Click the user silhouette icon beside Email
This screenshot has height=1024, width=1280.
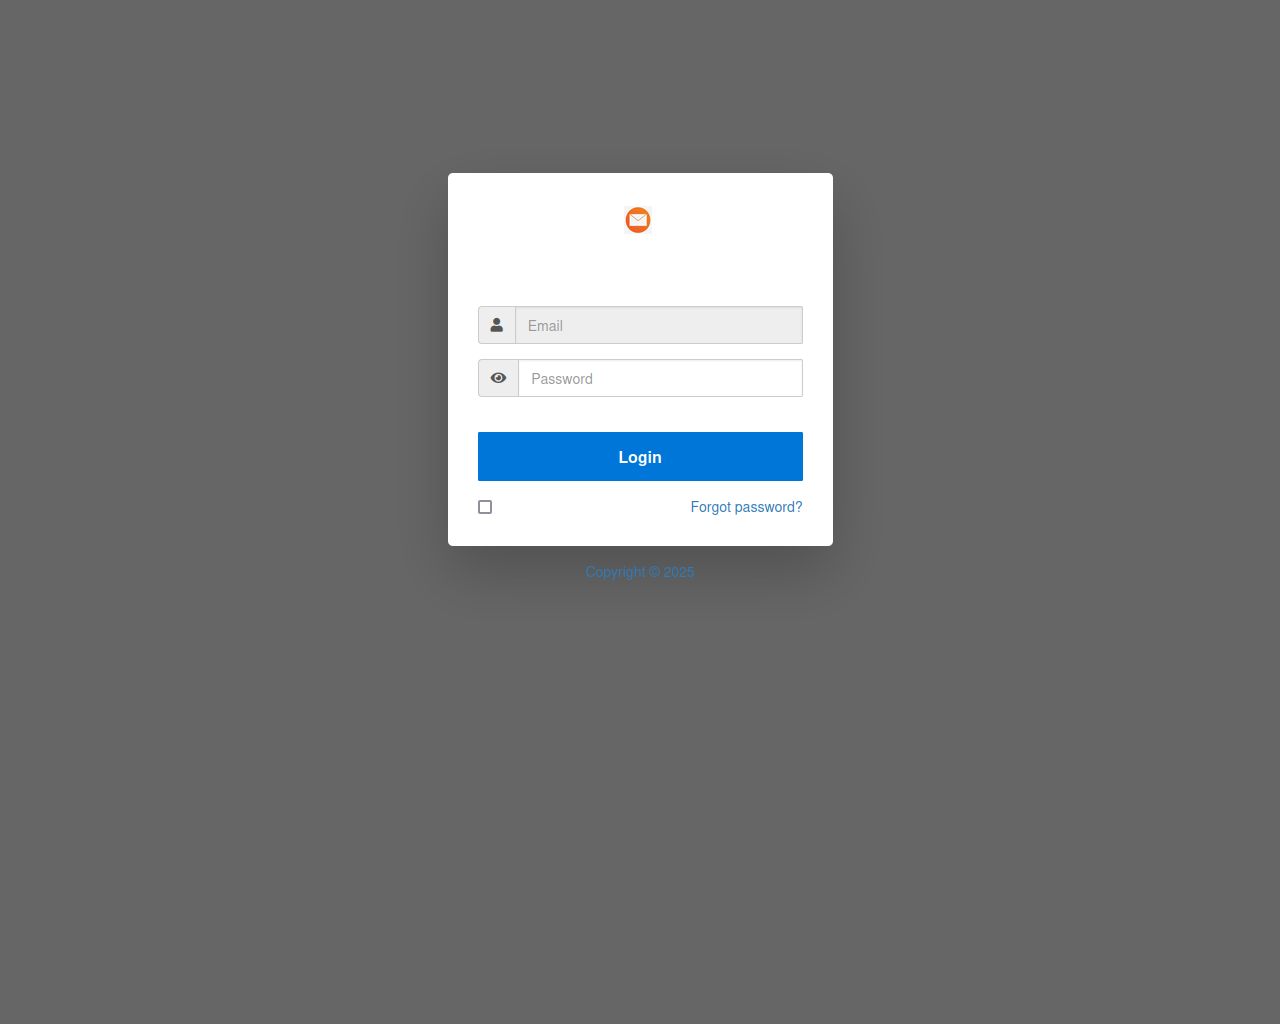[x=497, y=325]
